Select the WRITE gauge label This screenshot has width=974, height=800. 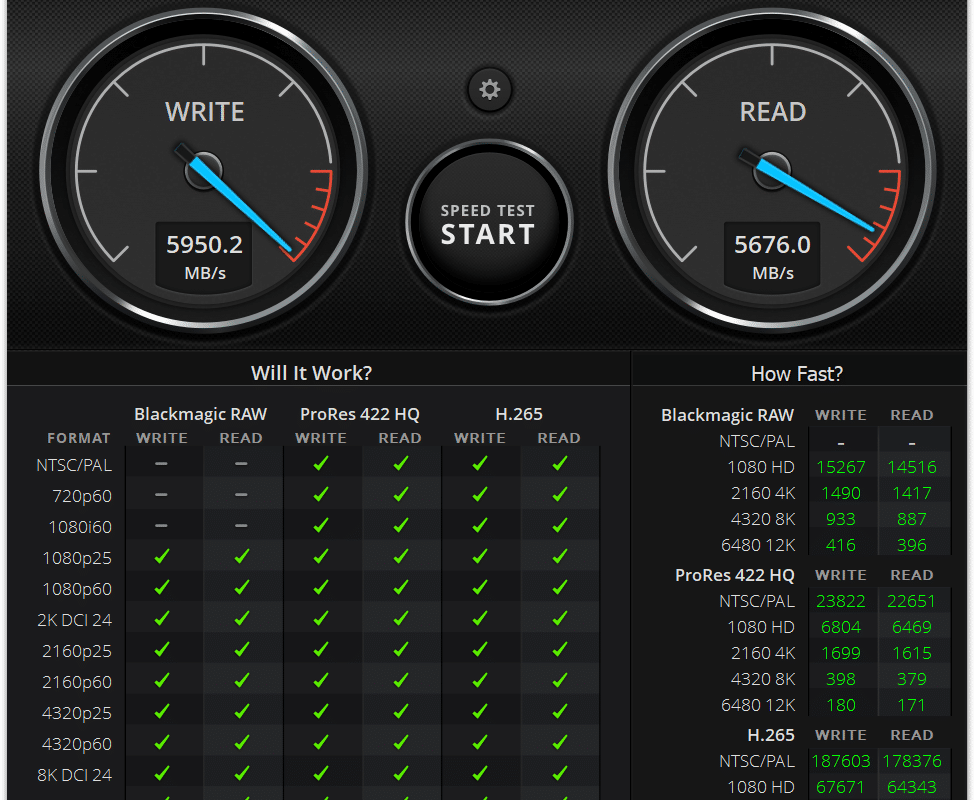204,112
